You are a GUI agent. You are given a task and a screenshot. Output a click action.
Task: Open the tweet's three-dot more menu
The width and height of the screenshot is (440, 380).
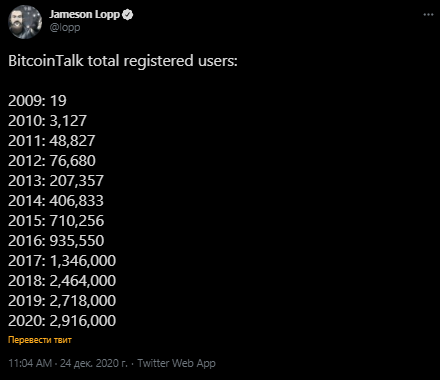pyautogui.click(x=428, y=15)
